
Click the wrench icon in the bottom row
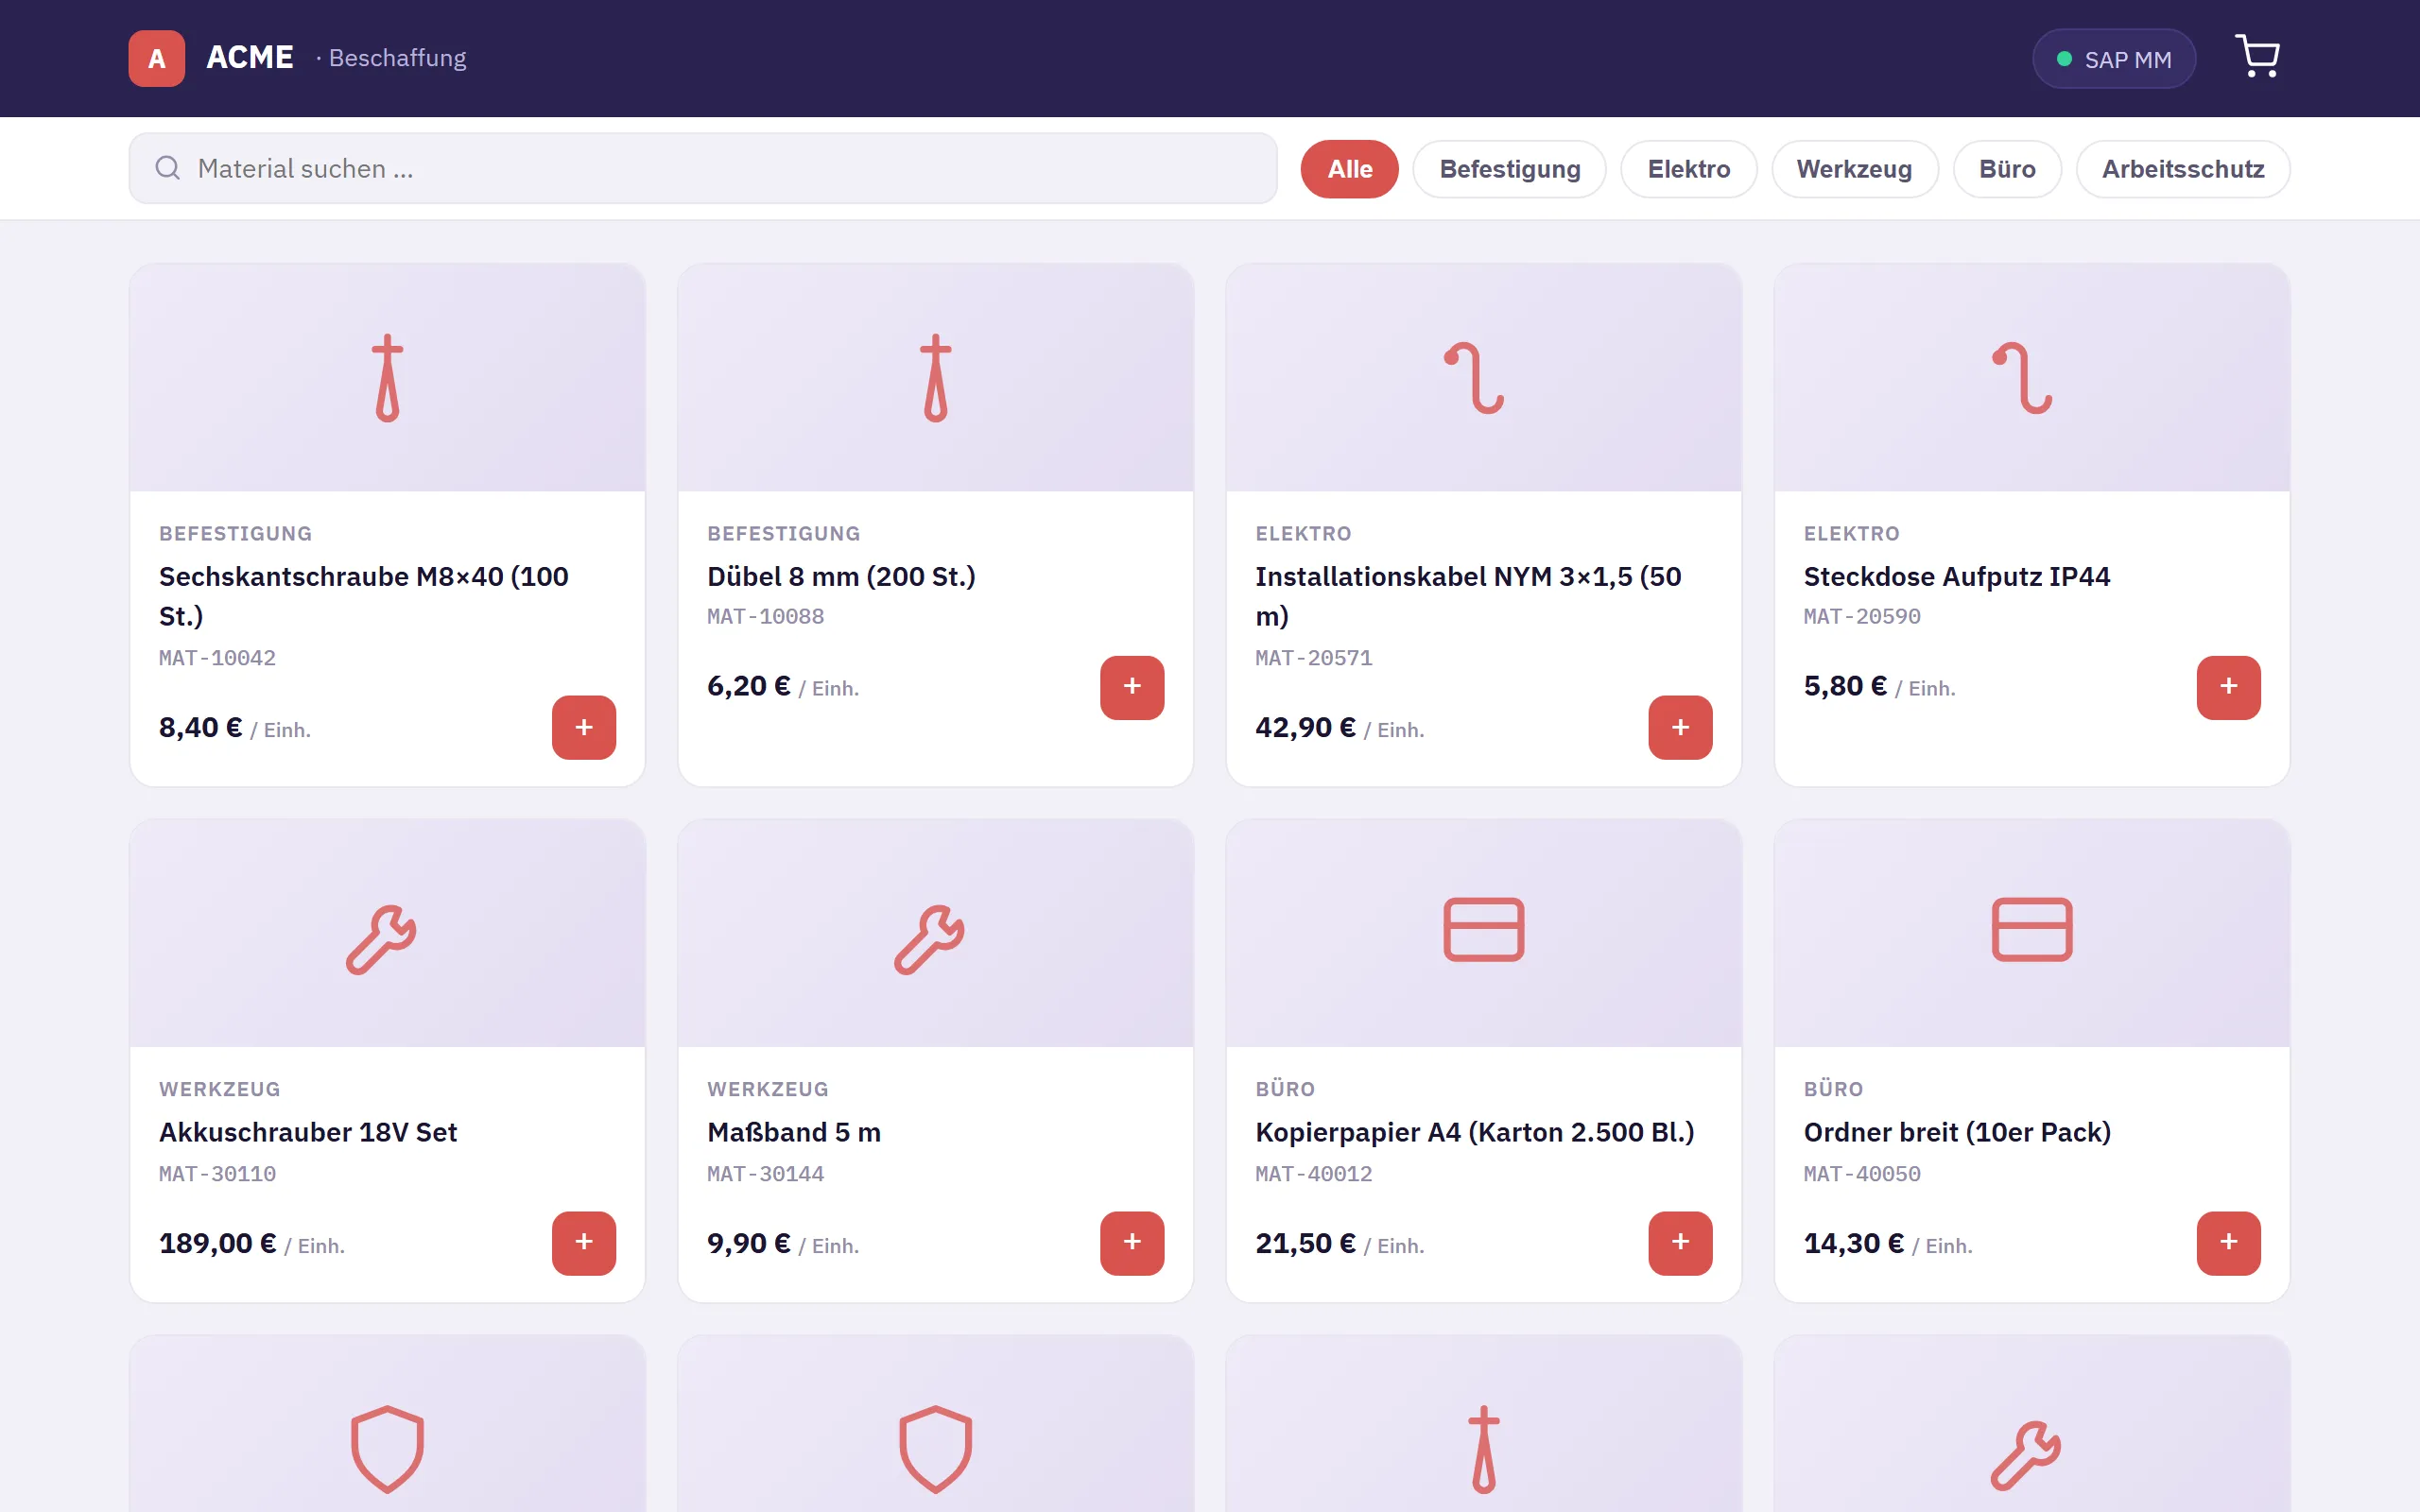(x=2026, y=1455)
